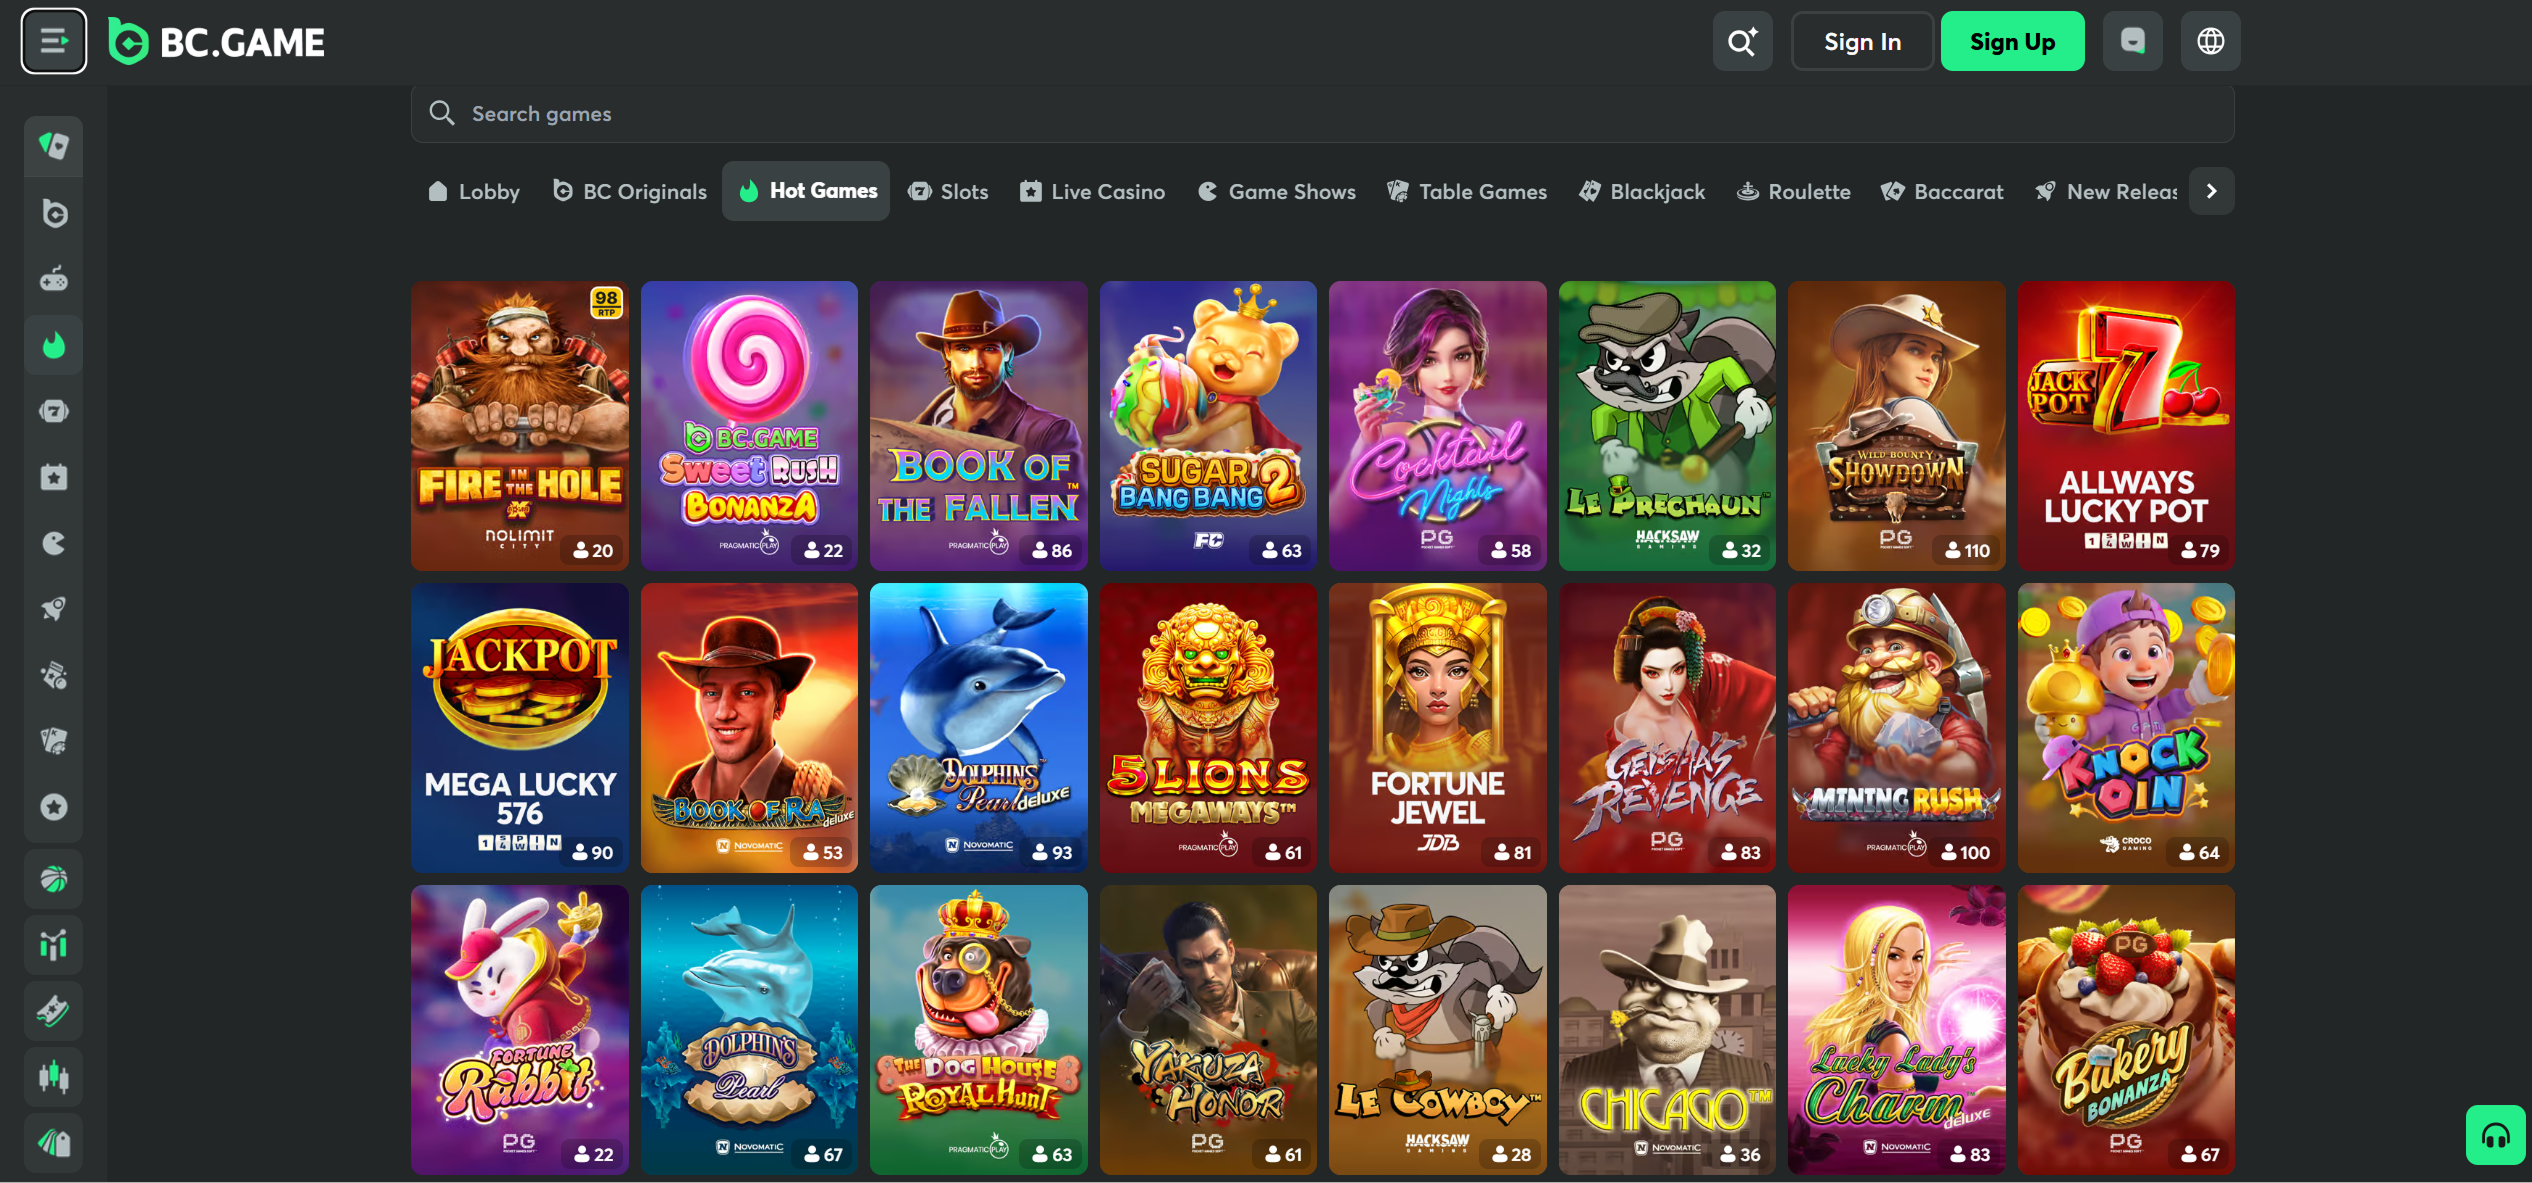Open the search icon in header
Image resolution: width=2532 pixels, height=1183 pixels.
[1742, 41]
